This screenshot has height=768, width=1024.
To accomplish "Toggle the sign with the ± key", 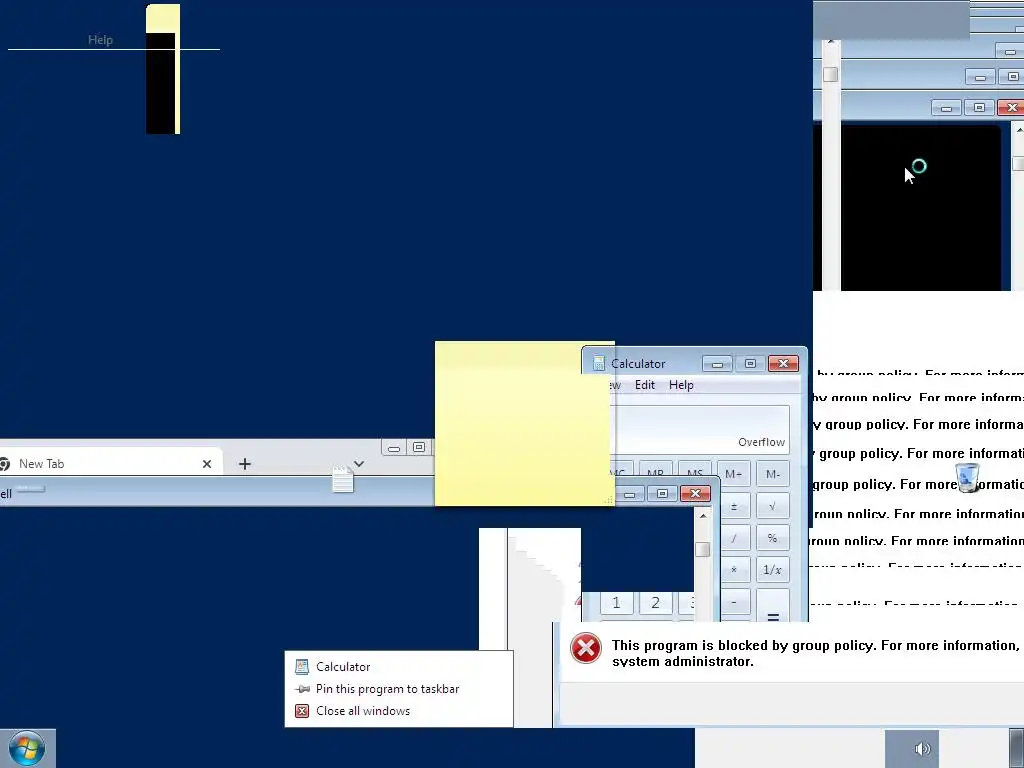I will [734, 506].
